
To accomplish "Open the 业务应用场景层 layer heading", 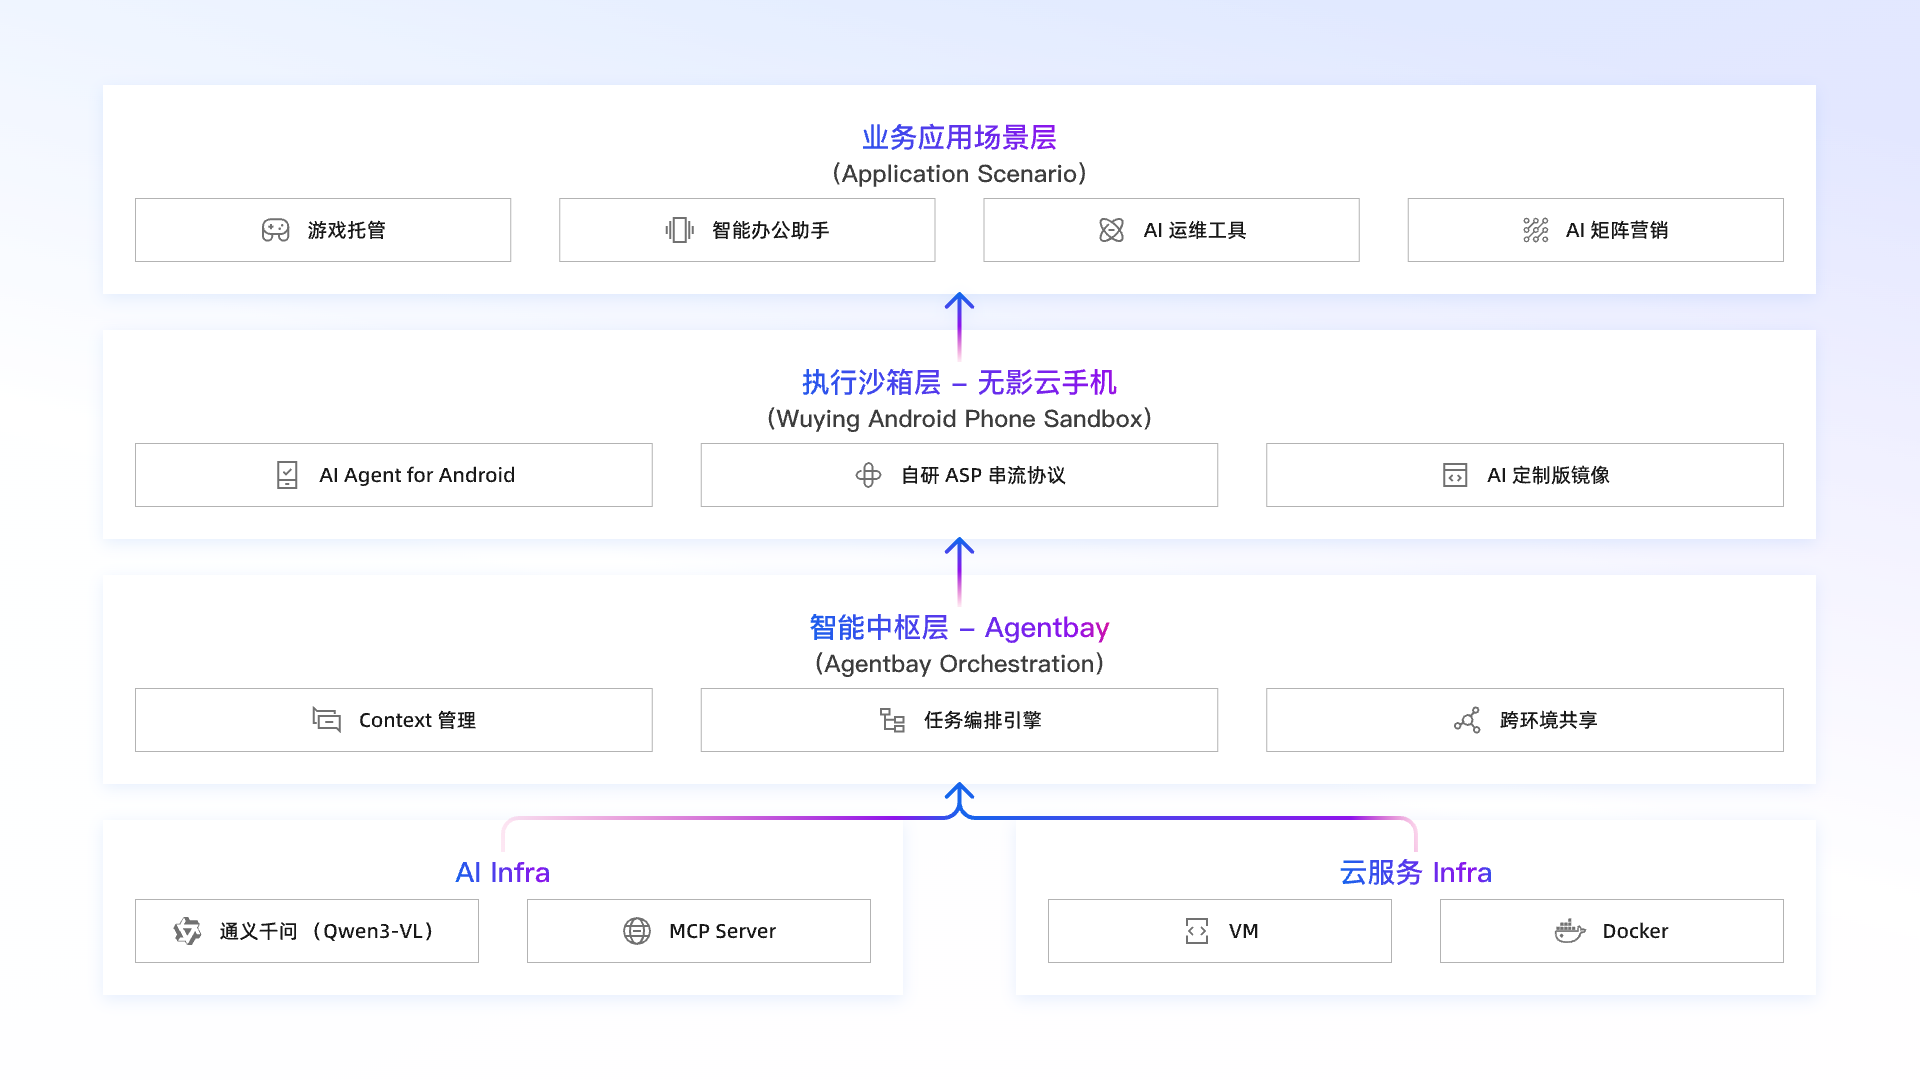I will (958, 137).
